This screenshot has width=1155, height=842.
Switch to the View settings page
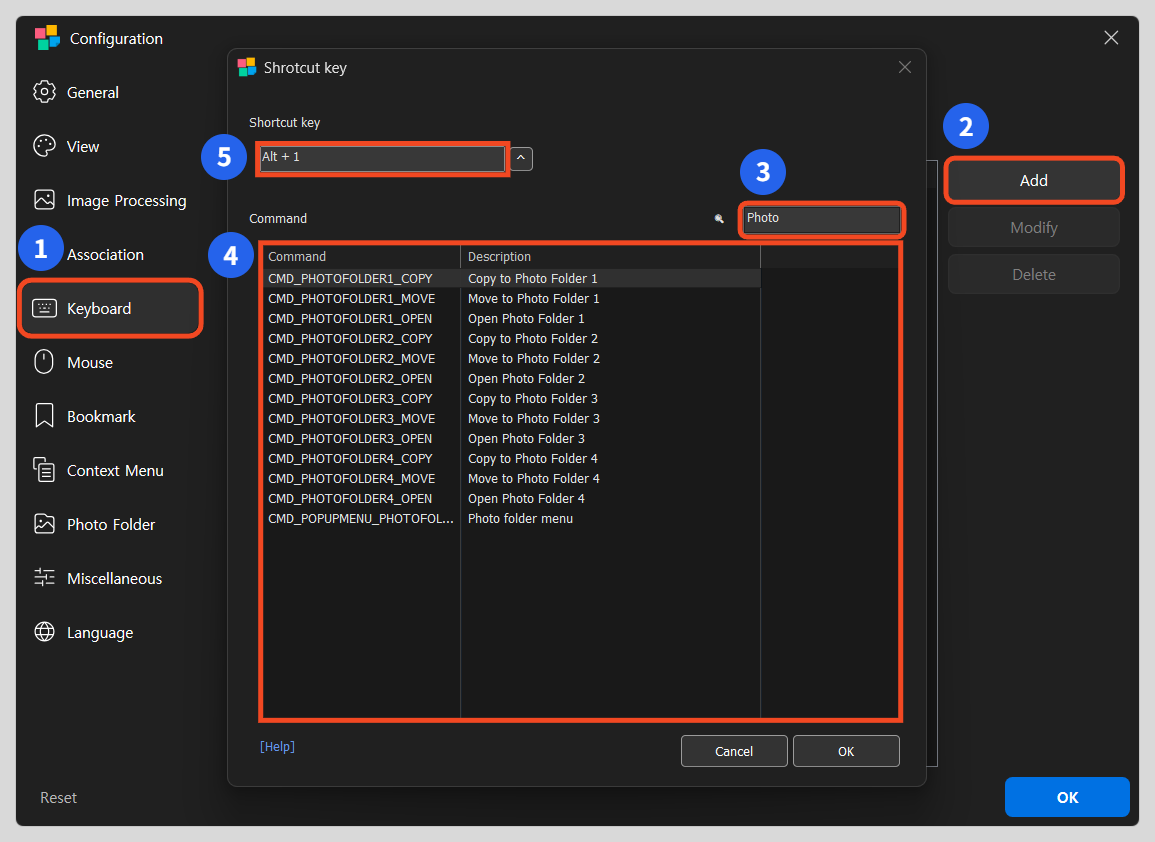(x=83, y=147)
